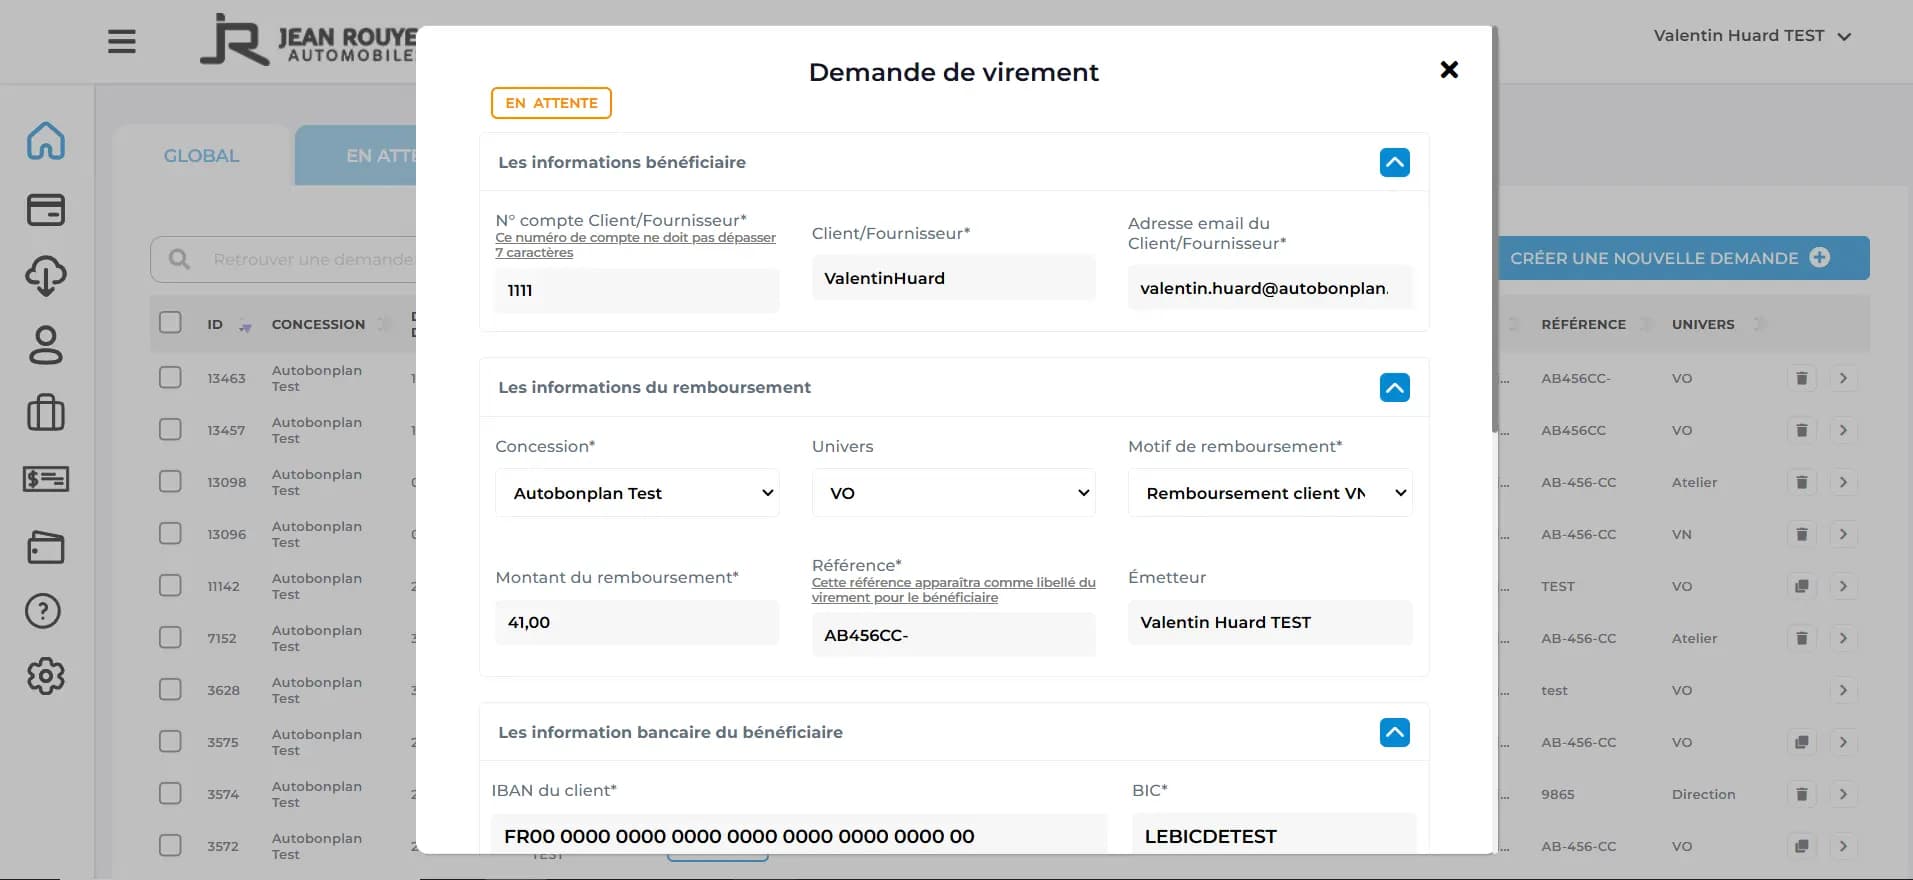Open Valentin Huard TEST user menu

click(1751, 36)
